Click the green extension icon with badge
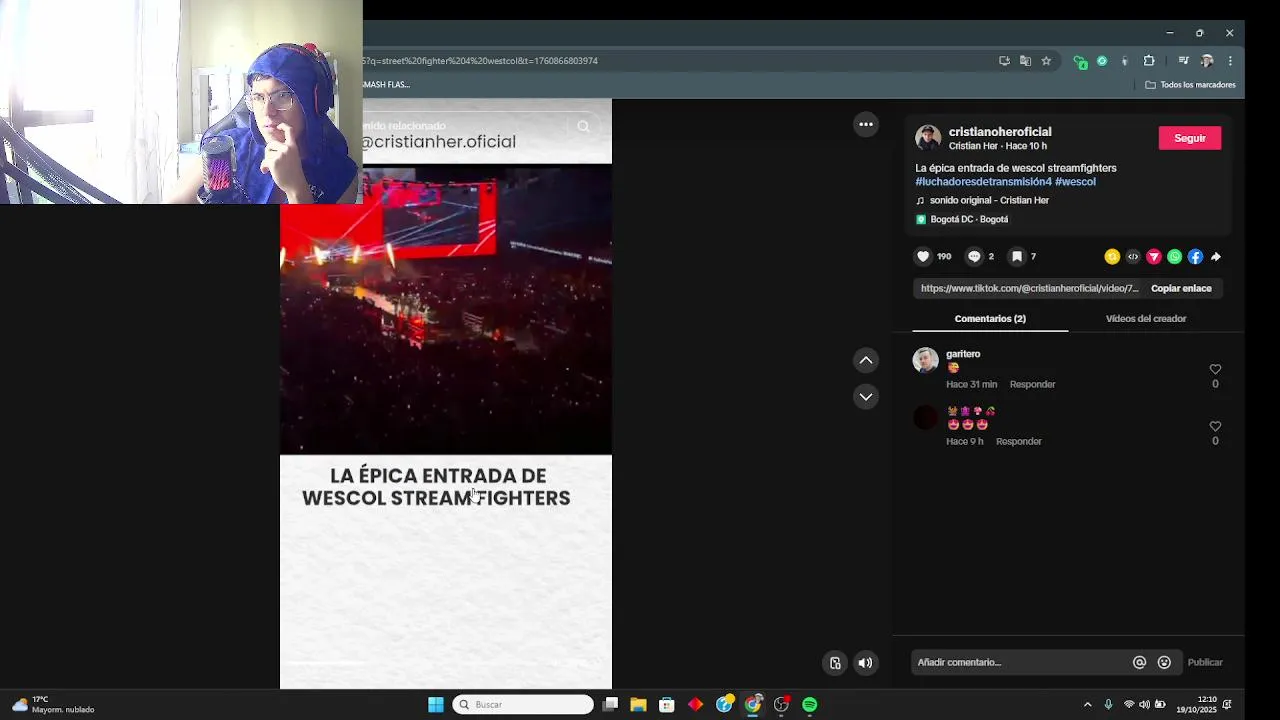The width and height of the screenshot is (1280, 720). coord(1080,61)
